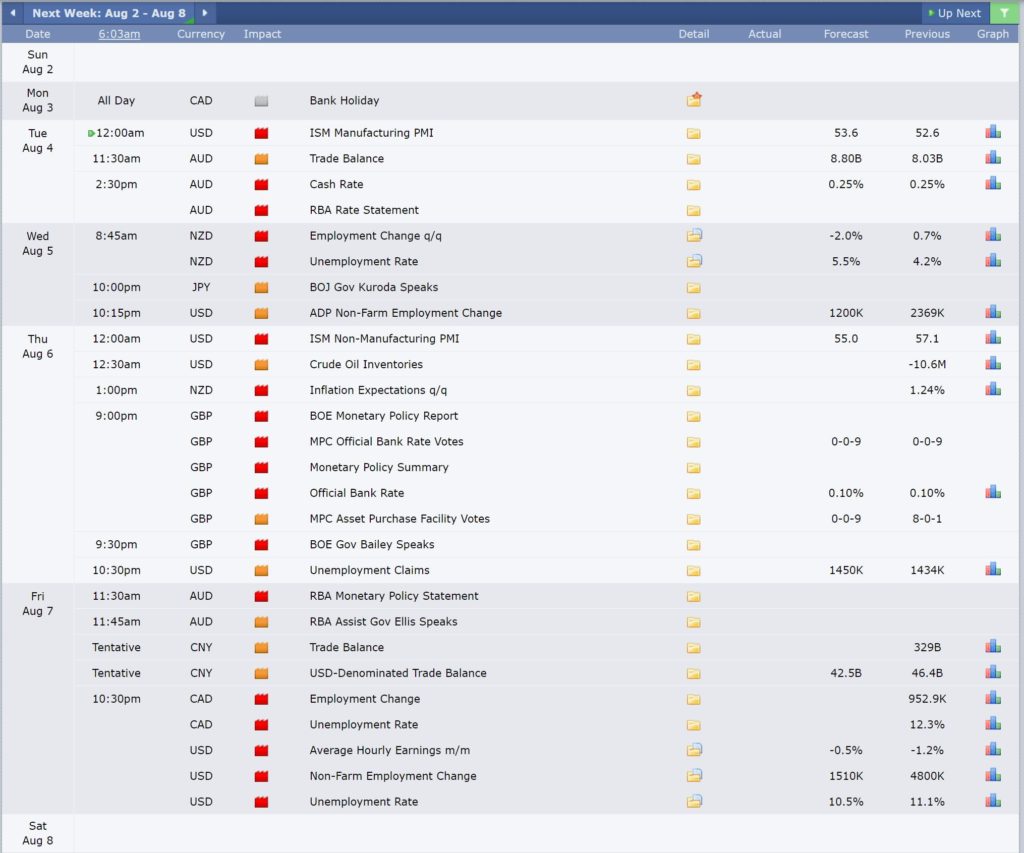Show graph for CAD Unemployment Rate
Viewport: 1024px width, 853px height.
[x=993, y=724]
